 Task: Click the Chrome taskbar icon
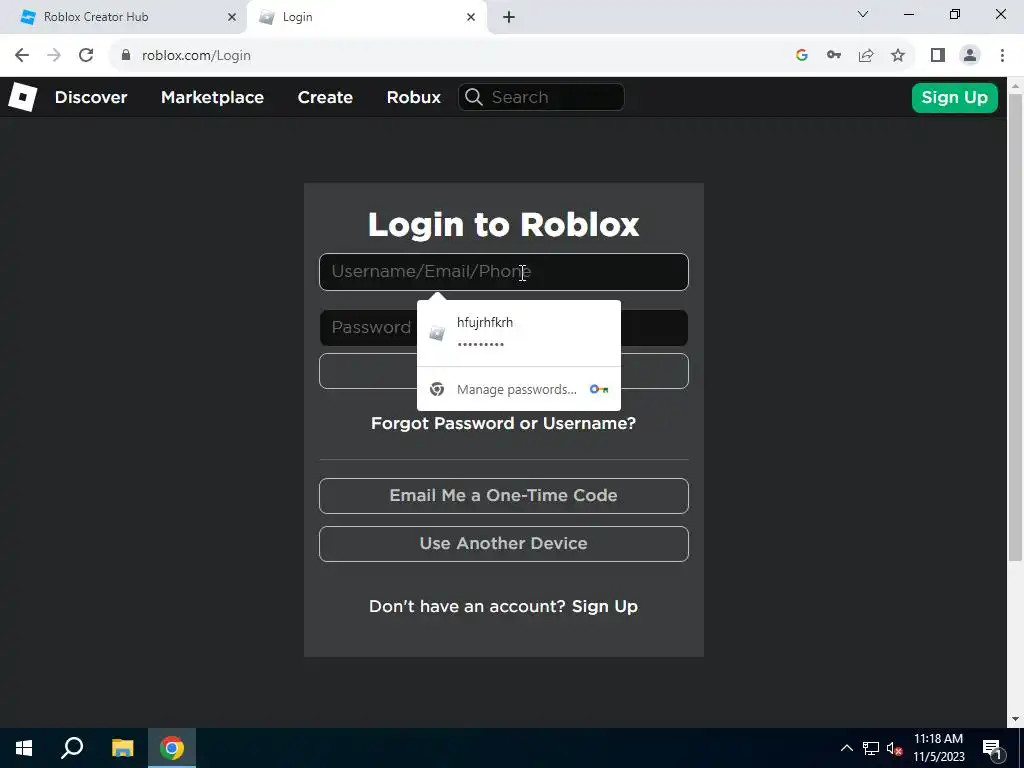click(172, 748)
